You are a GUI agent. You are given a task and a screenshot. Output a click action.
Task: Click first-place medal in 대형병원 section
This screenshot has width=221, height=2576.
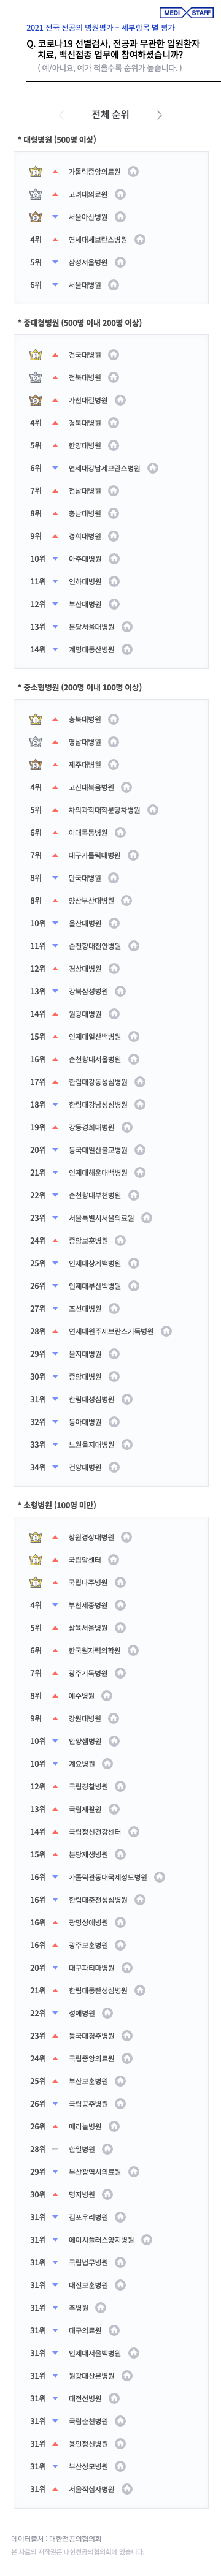coord(35,172)
